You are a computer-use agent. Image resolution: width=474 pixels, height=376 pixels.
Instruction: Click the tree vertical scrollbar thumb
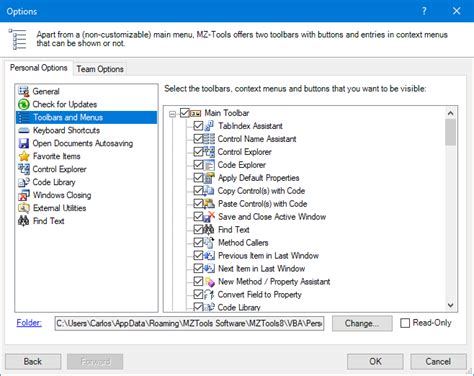pyautogui.click(x=451, y=132)
